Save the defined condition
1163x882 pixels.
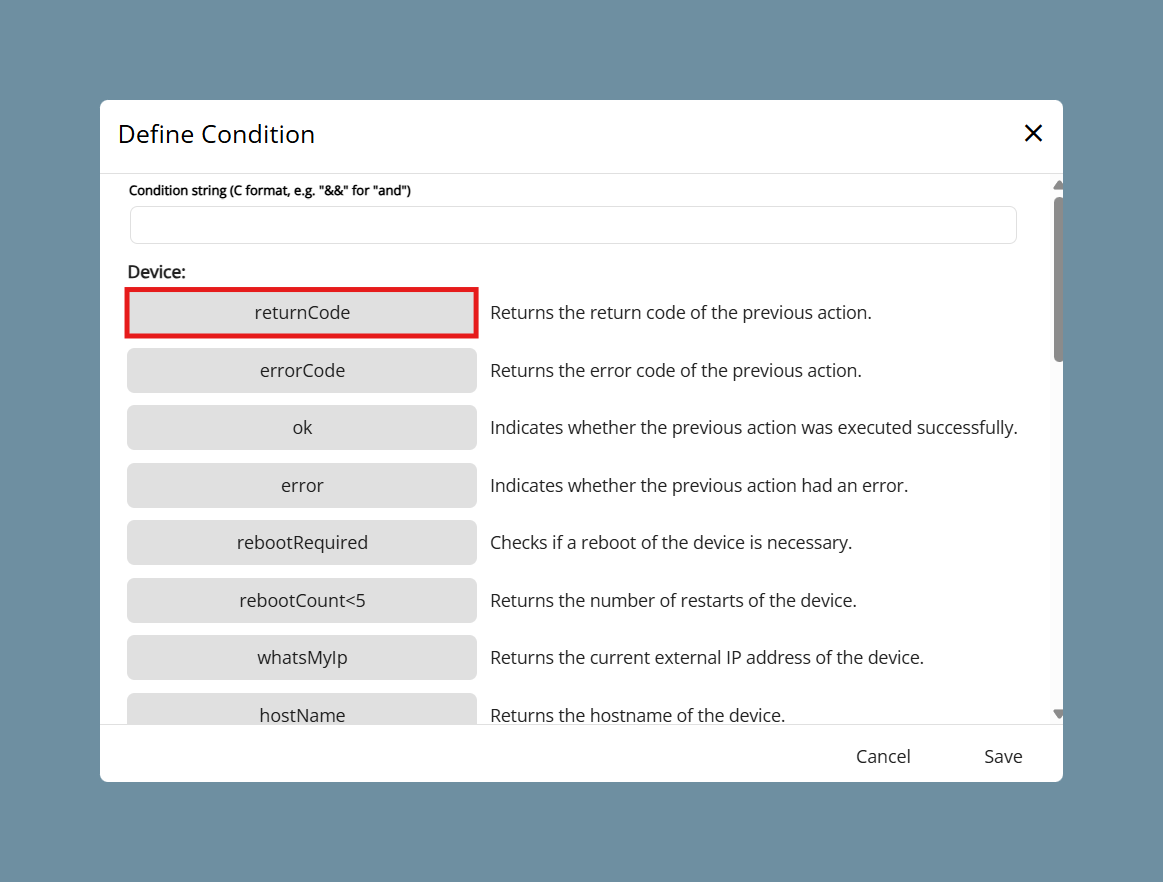(1003, 756)
